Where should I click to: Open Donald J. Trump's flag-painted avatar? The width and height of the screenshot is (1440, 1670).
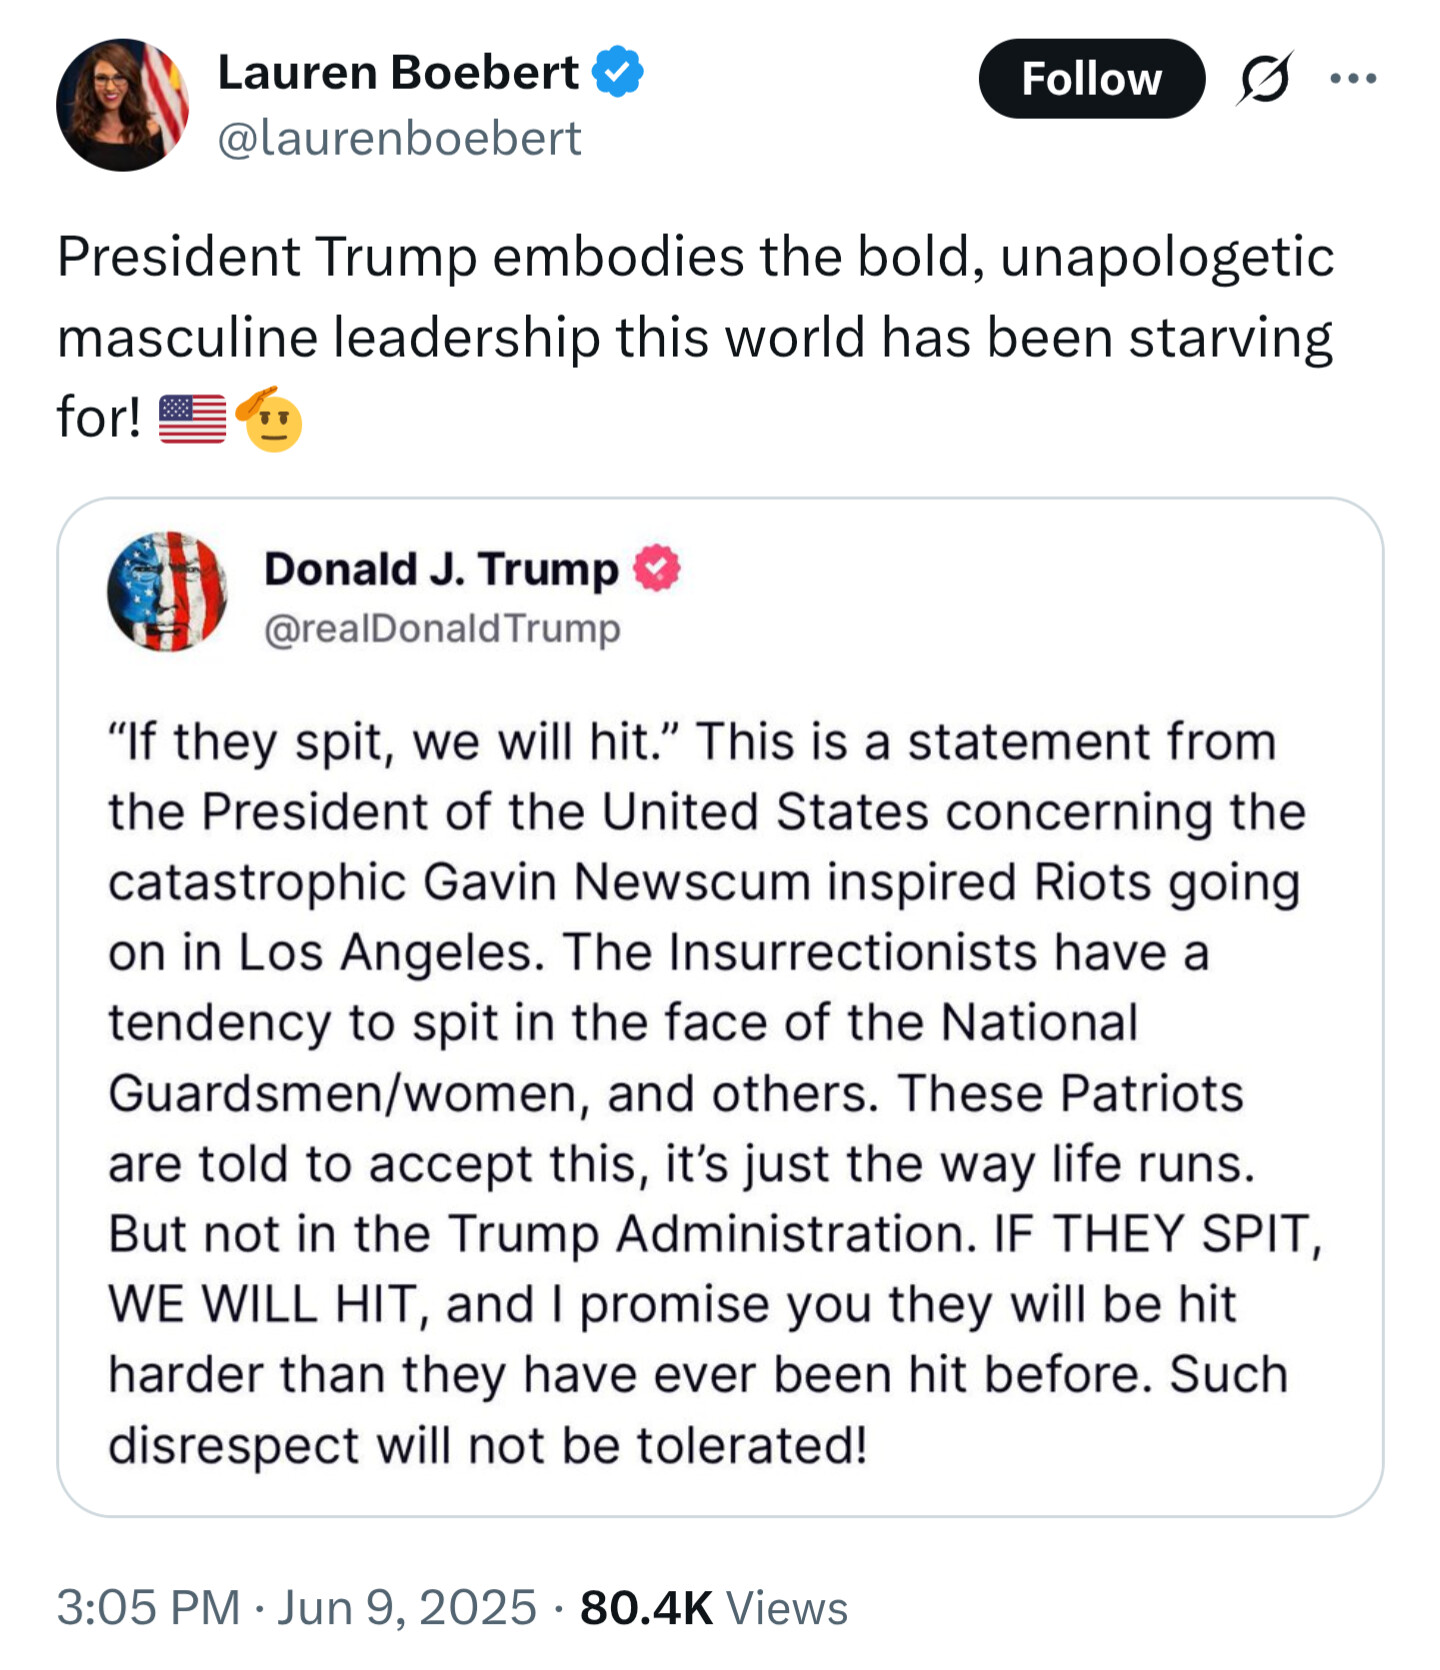[x=167, y=591]
